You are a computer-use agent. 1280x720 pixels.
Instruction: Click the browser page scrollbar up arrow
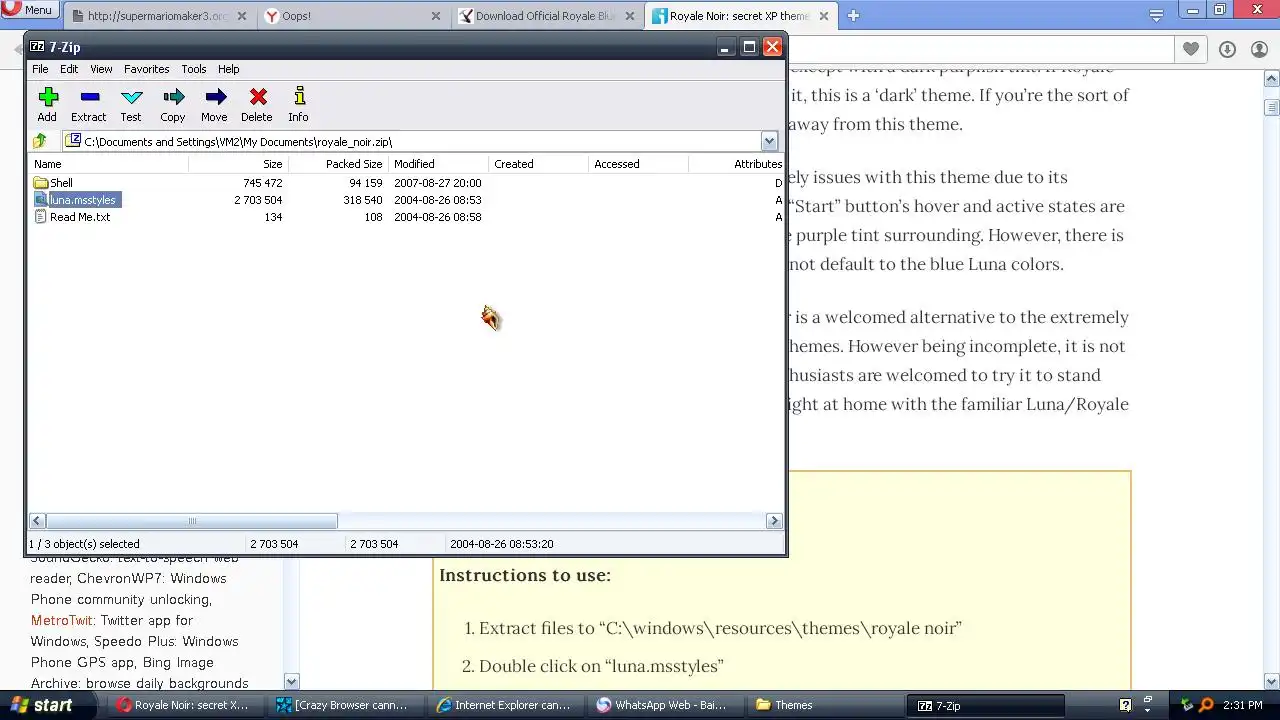(1272, 78)
